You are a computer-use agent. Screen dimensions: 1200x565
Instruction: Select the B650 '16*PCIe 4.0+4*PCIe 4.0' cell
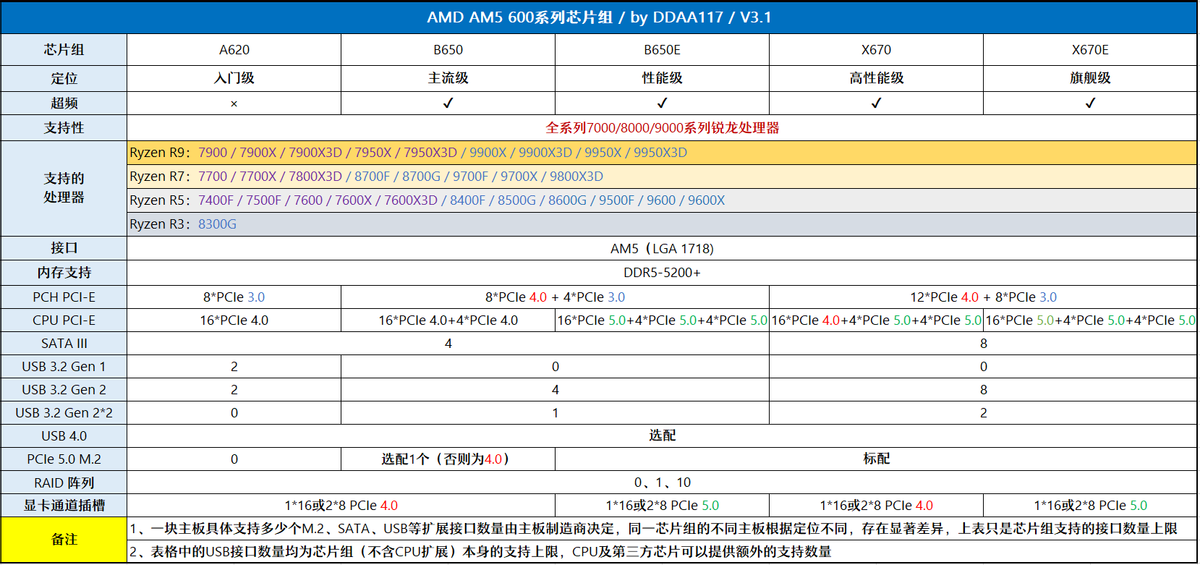coord(448,320)
